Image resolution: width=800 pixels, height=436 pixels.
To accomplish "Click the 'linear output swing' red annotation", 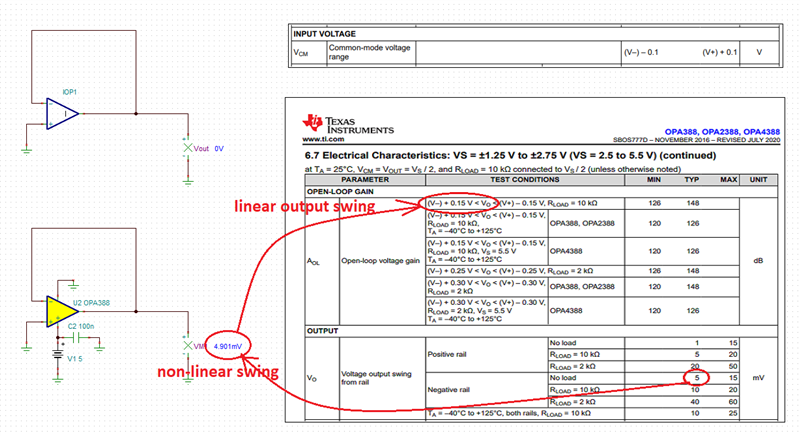I will [305, 206].
